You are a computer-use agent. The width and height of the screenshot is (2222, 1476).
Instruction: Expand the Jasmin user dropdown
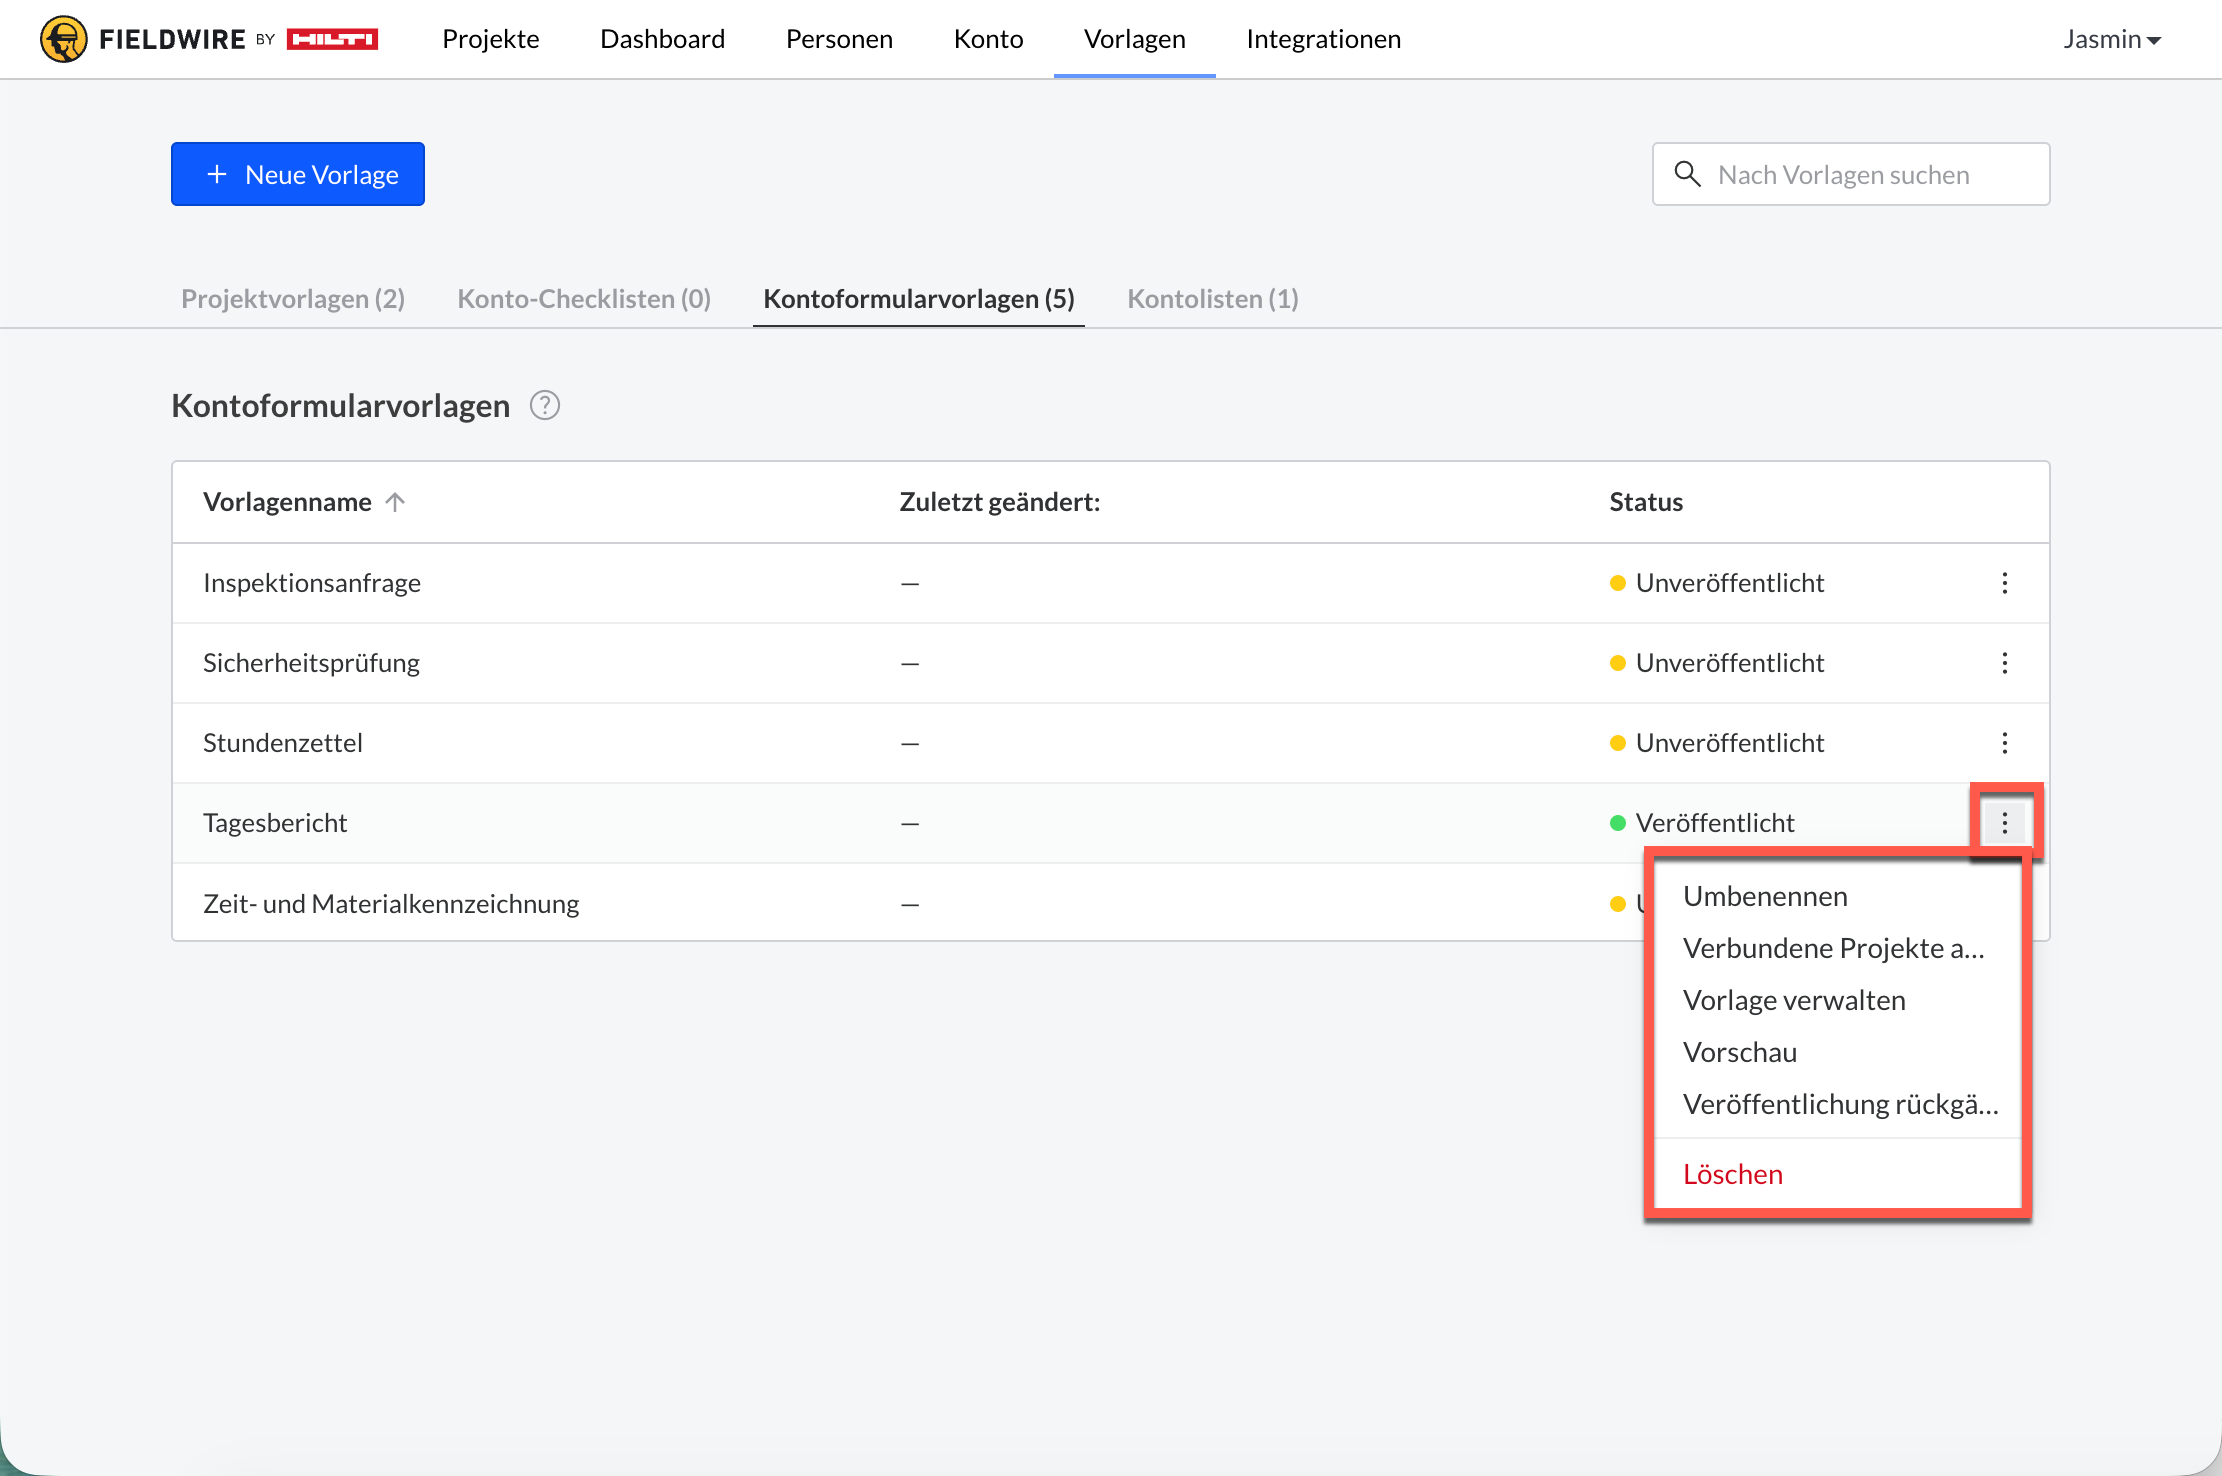click(x=2112, y=39)
